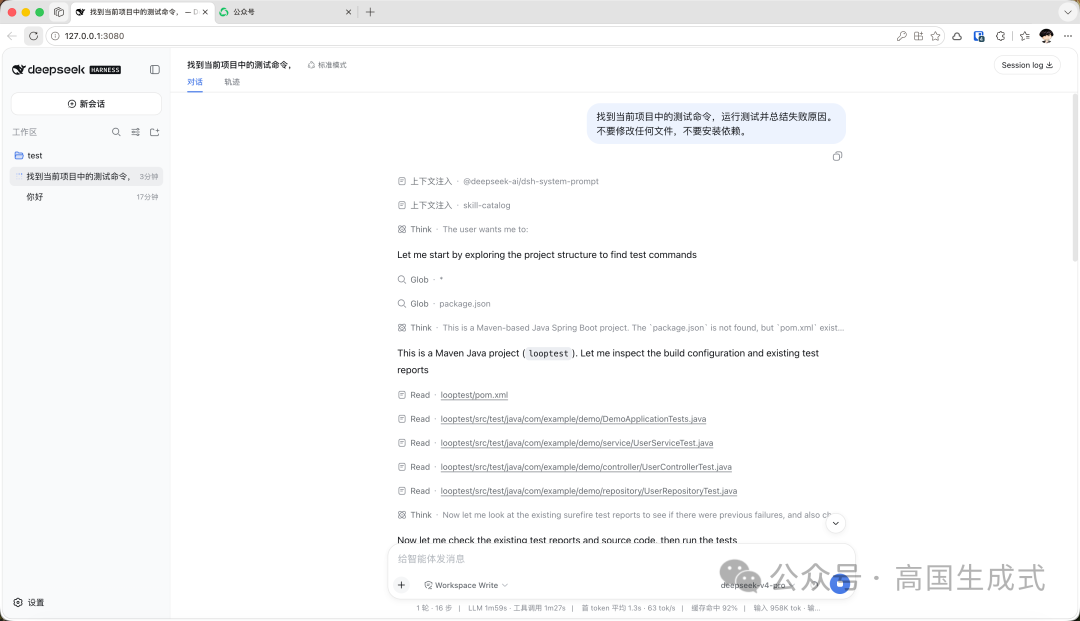
Task: Go back in browser
Action: click(12, 36)
